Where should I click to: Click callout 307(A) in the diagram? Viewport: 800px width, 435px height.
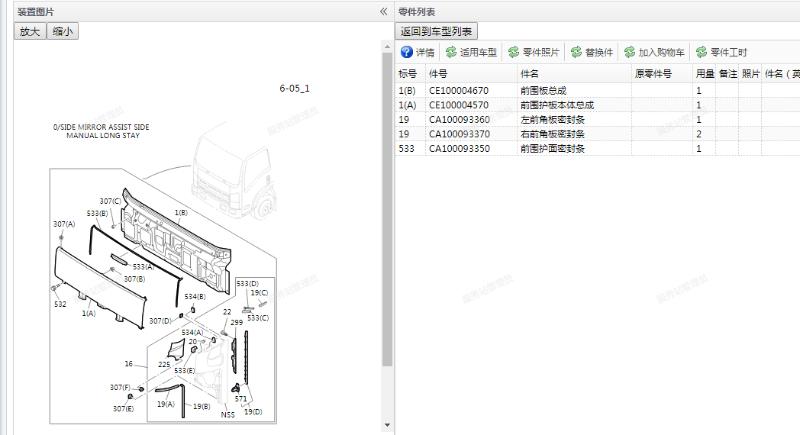64,224
